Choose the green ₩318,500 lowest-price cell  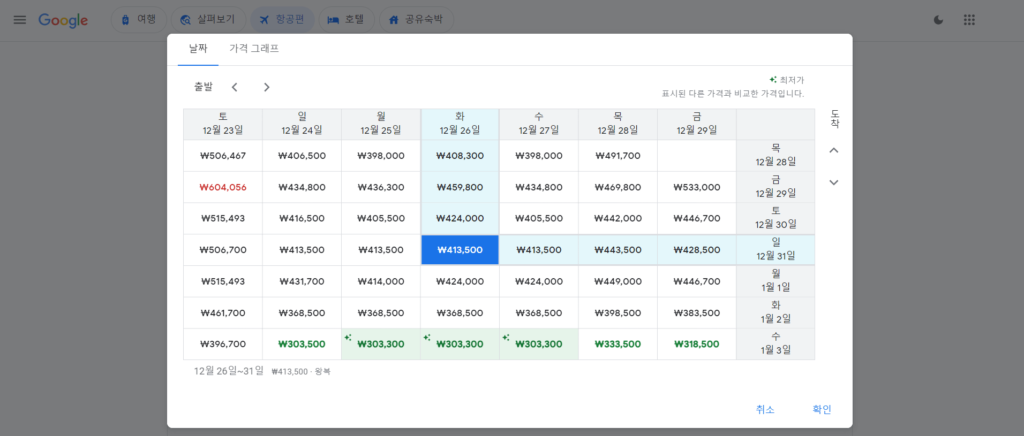click(697, 344)
